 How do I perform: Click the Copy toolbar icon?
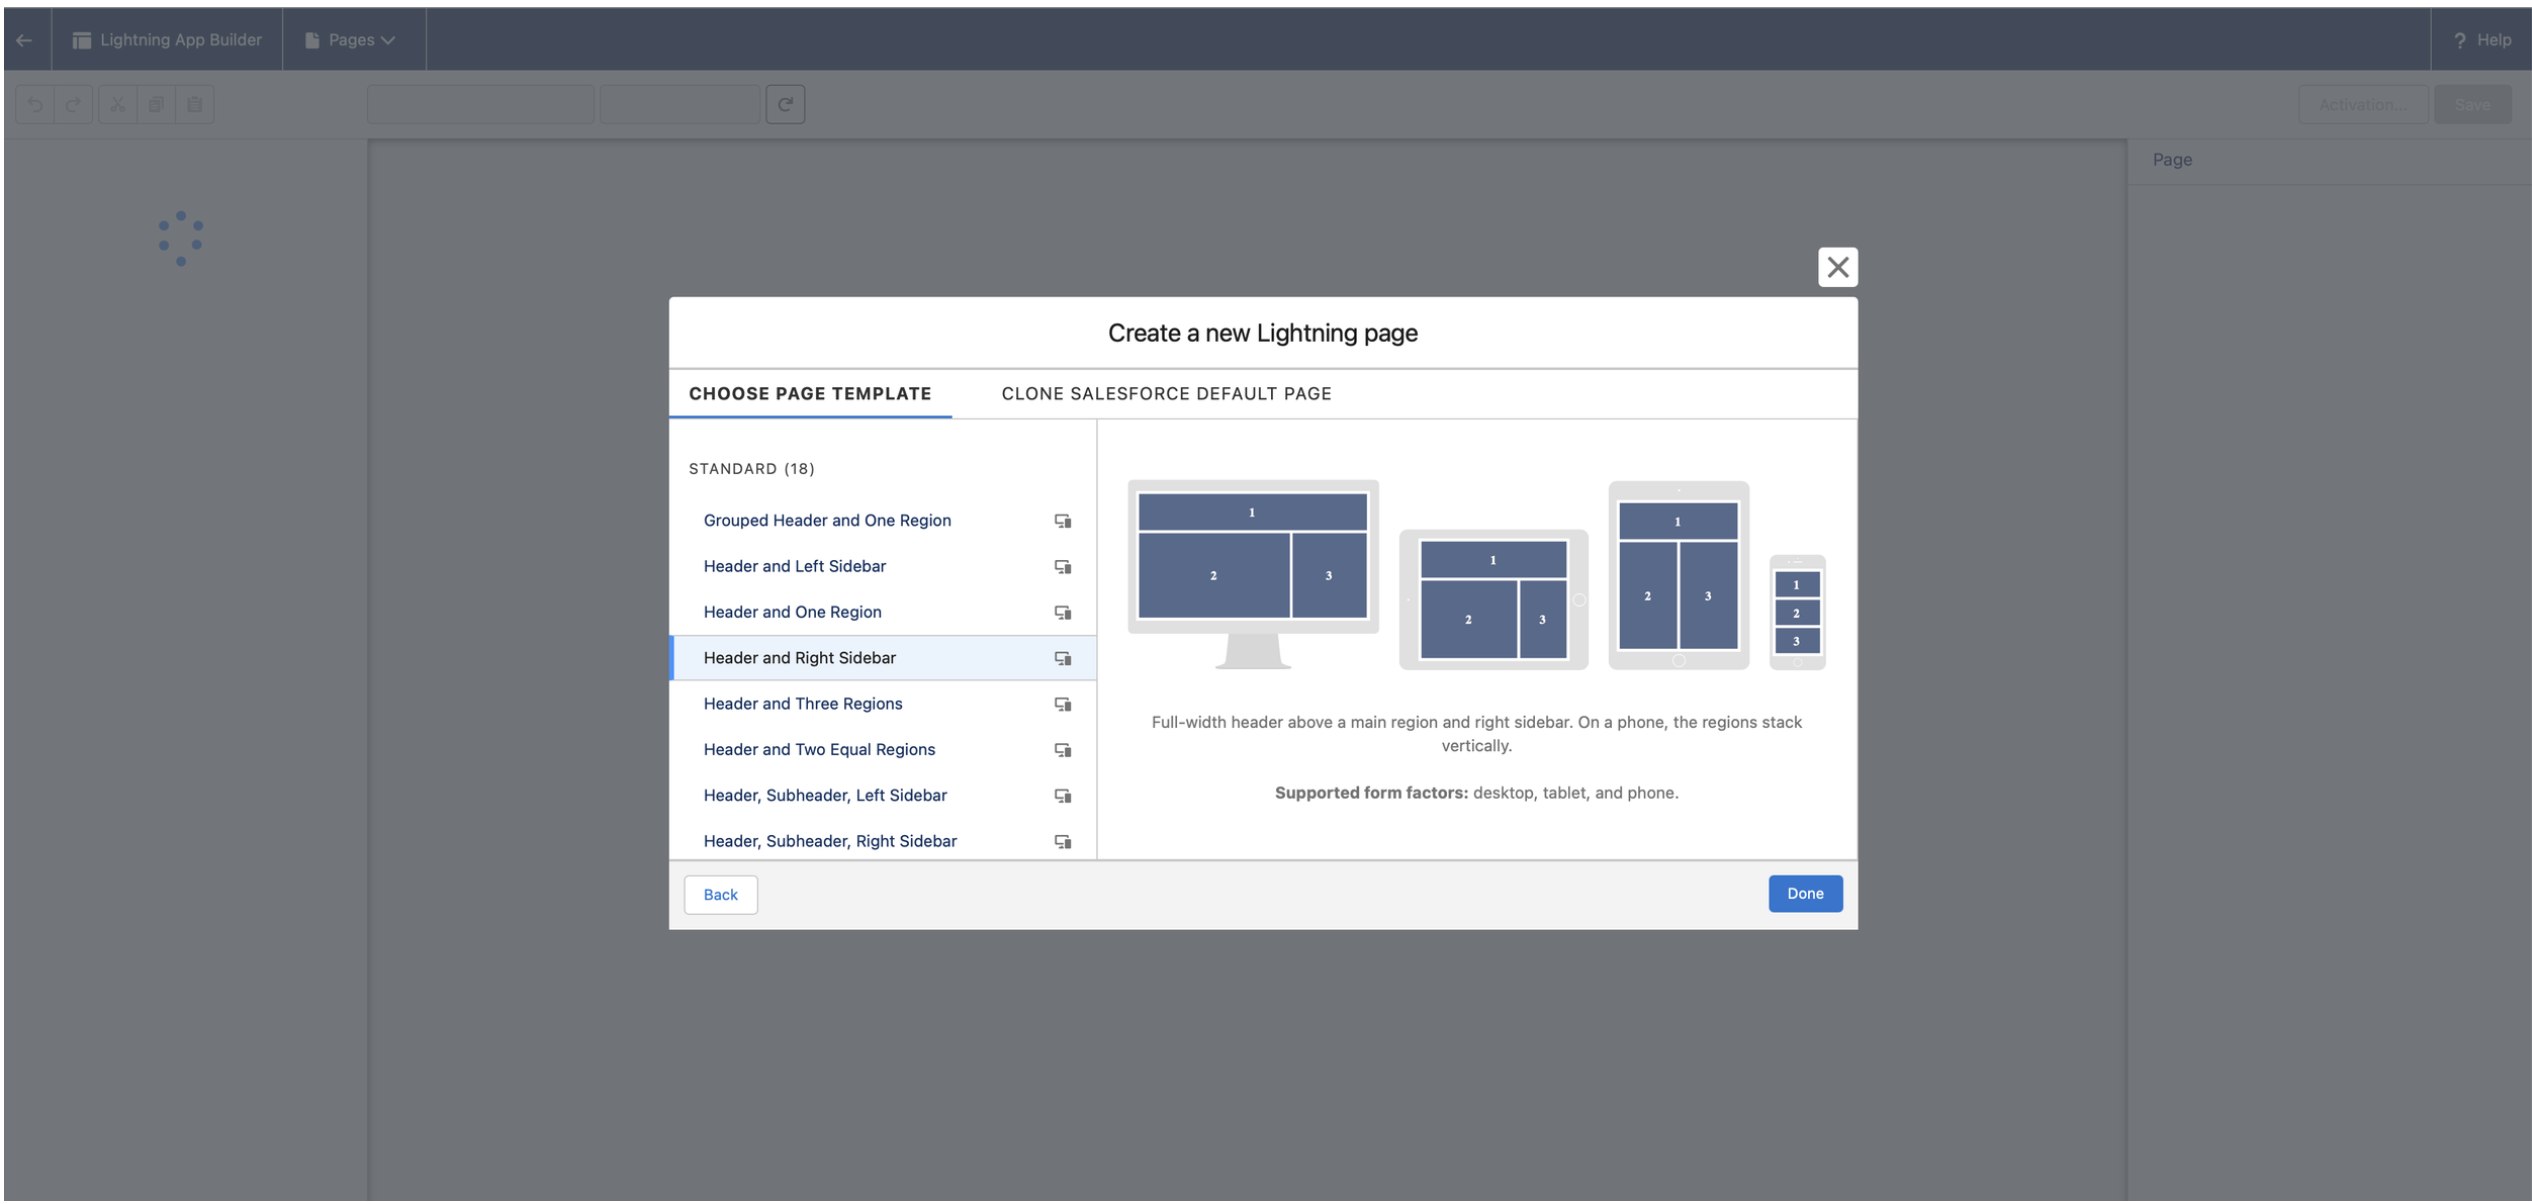[156, 104]
